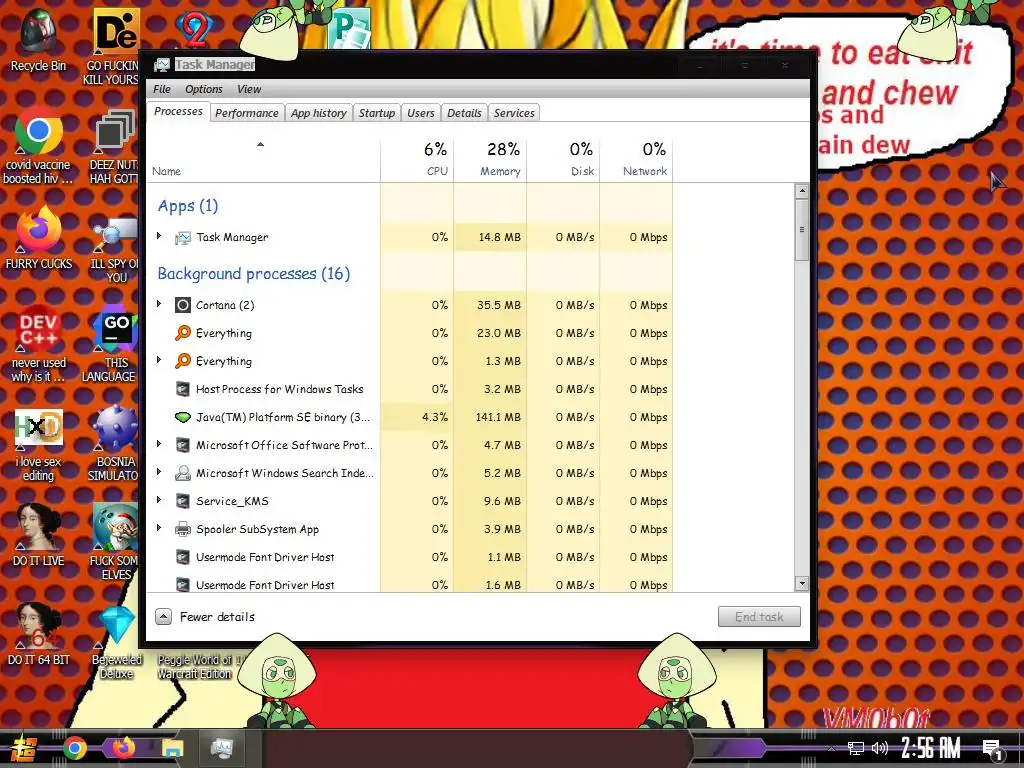Open the DO IT LIVE desktop shortcut
The width and height of the screenshot is (1024, 768).
(39, 536)
